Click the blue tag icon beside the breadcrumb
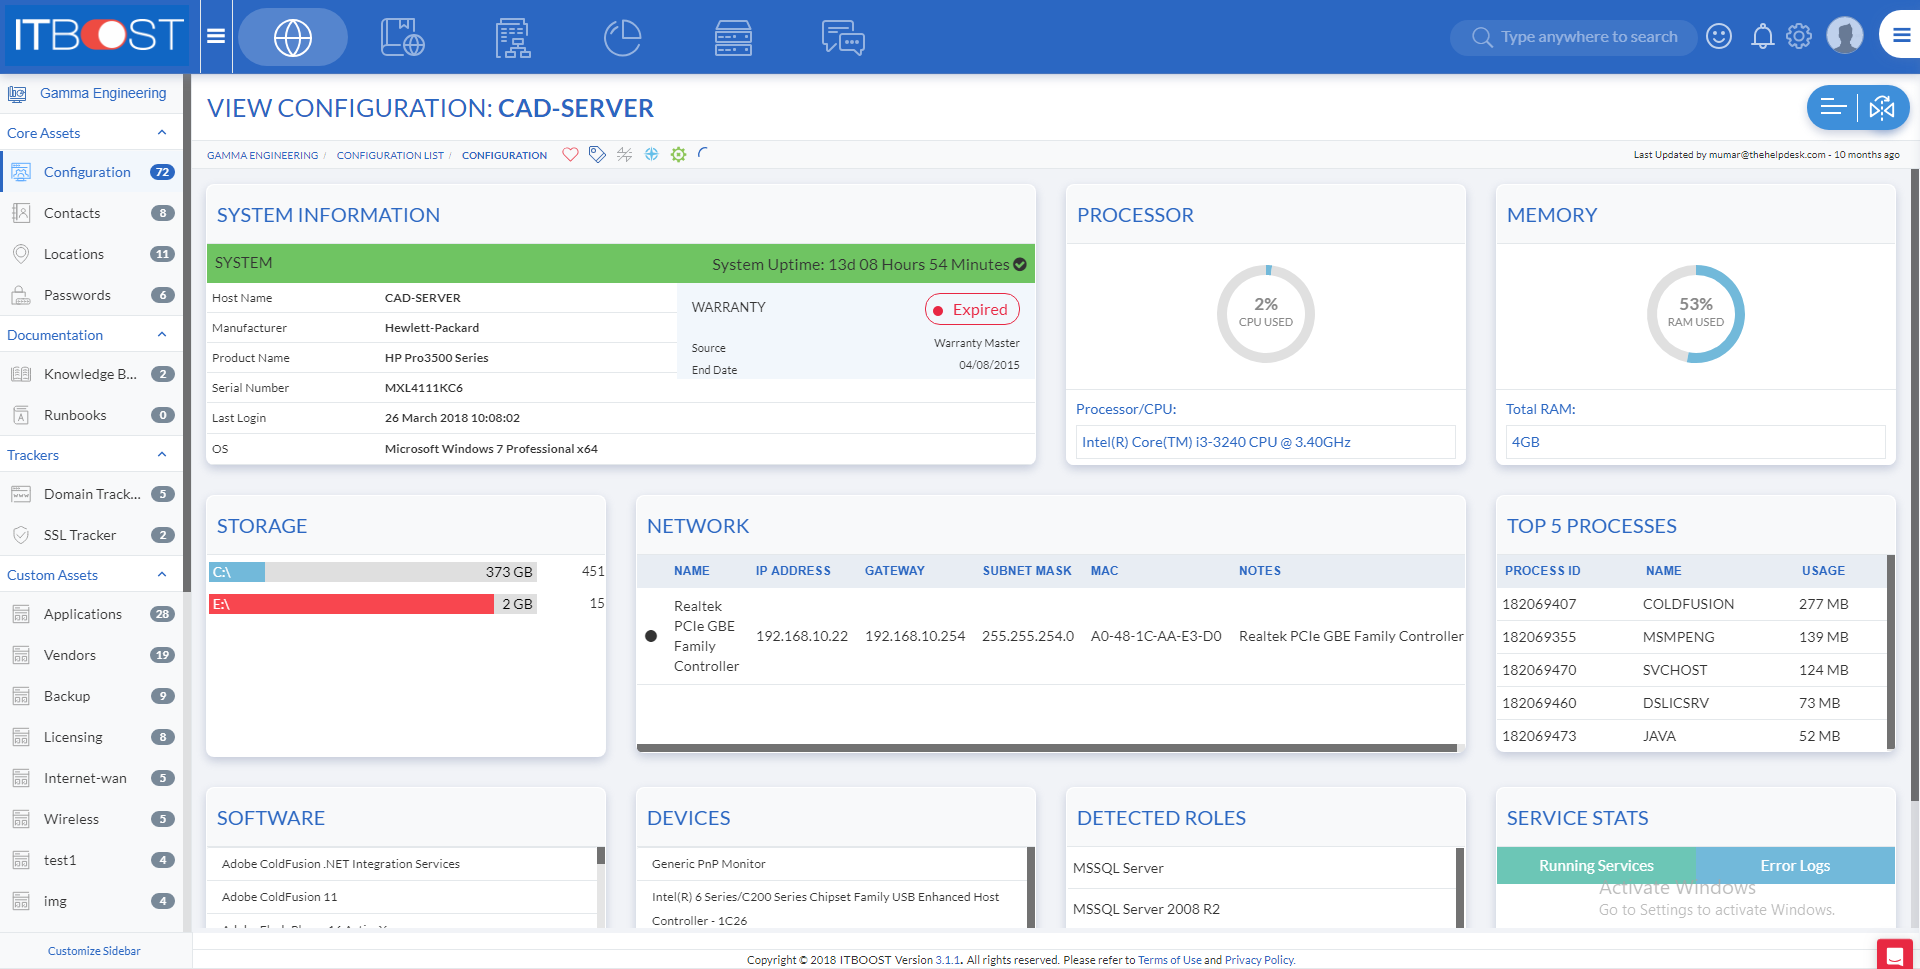Image resolution: width=1920 pixels, height=969 pixels. click(x=597, y=154)
